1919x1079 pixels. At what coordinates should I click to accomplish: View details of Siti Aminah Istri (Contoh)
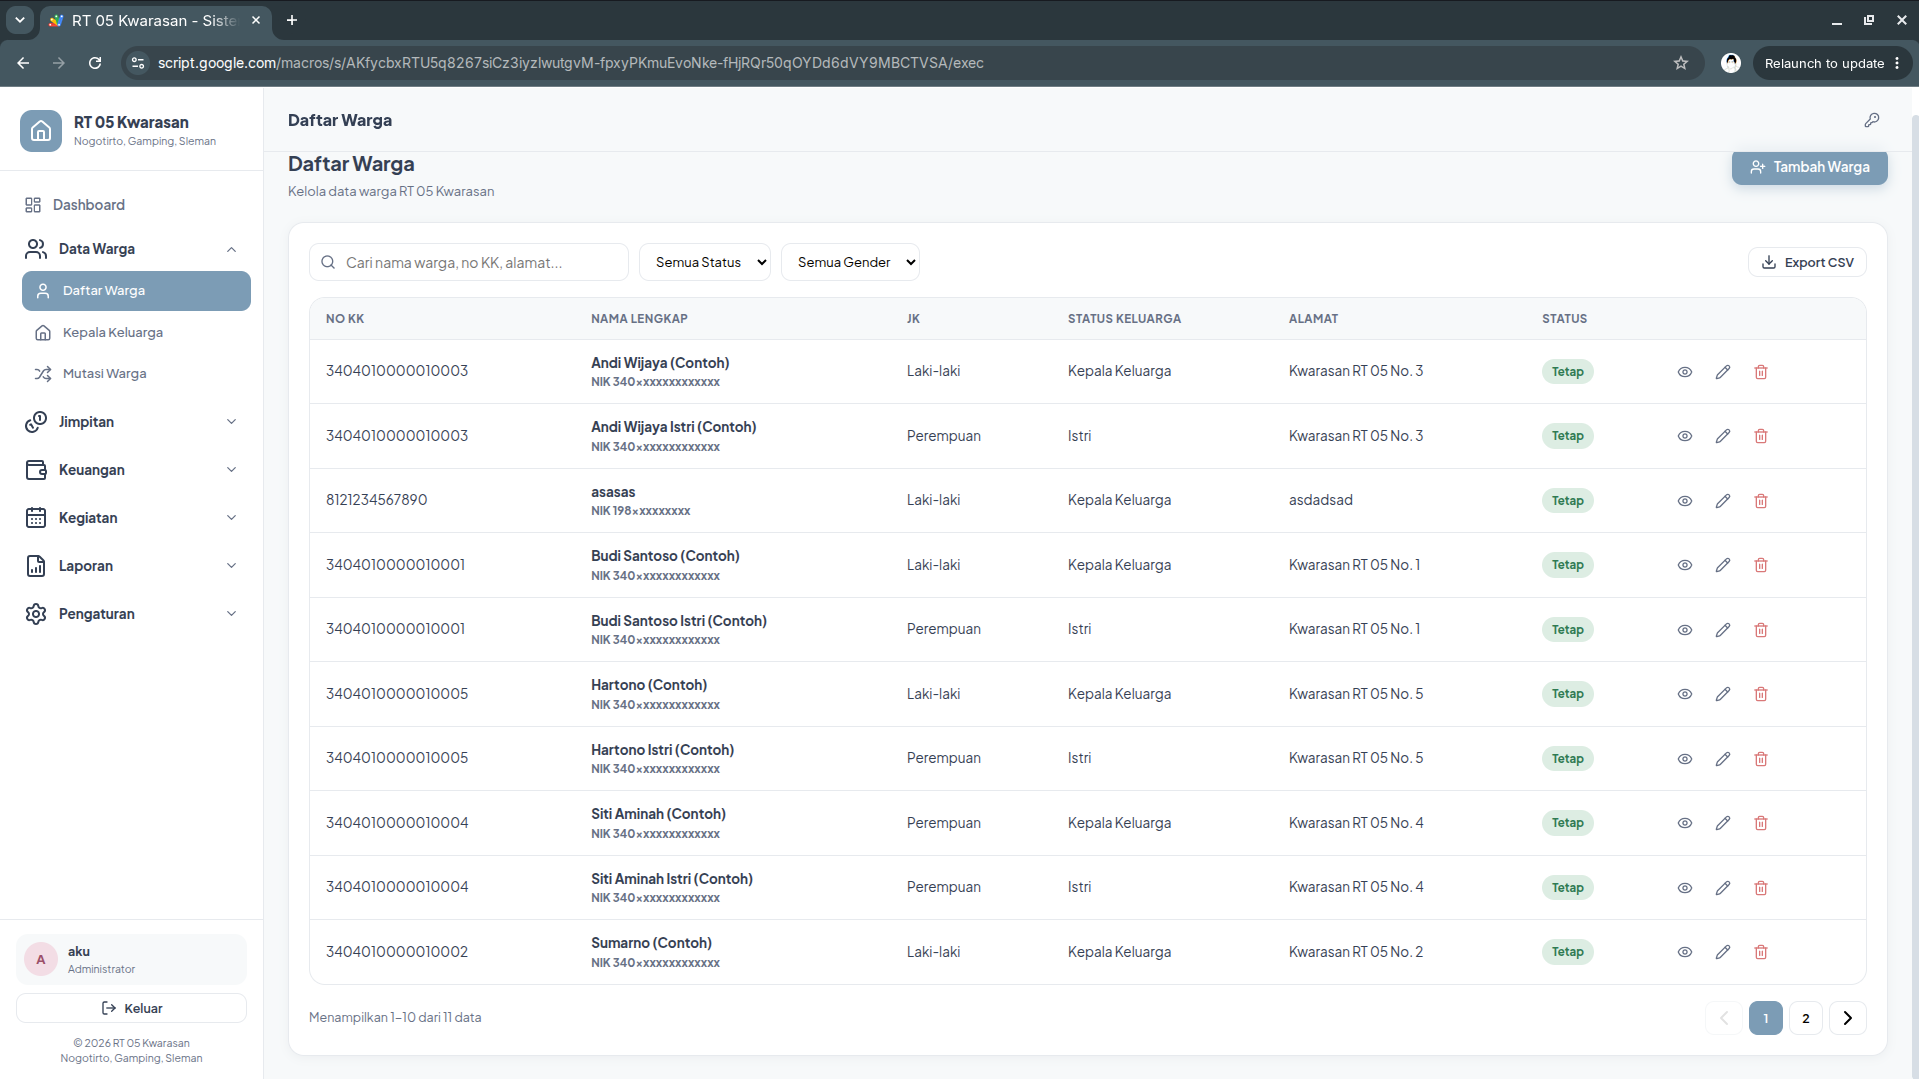1684,888
